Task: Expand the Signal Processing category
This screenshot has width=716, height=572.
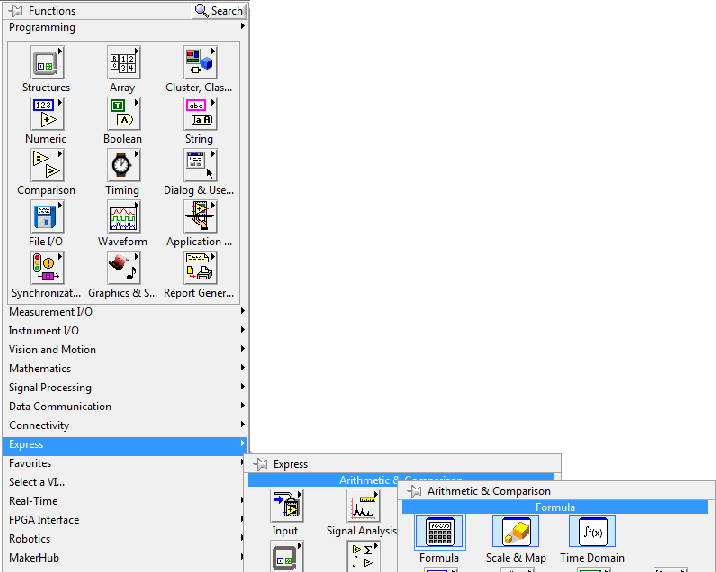Action: (x=126, y=388)
